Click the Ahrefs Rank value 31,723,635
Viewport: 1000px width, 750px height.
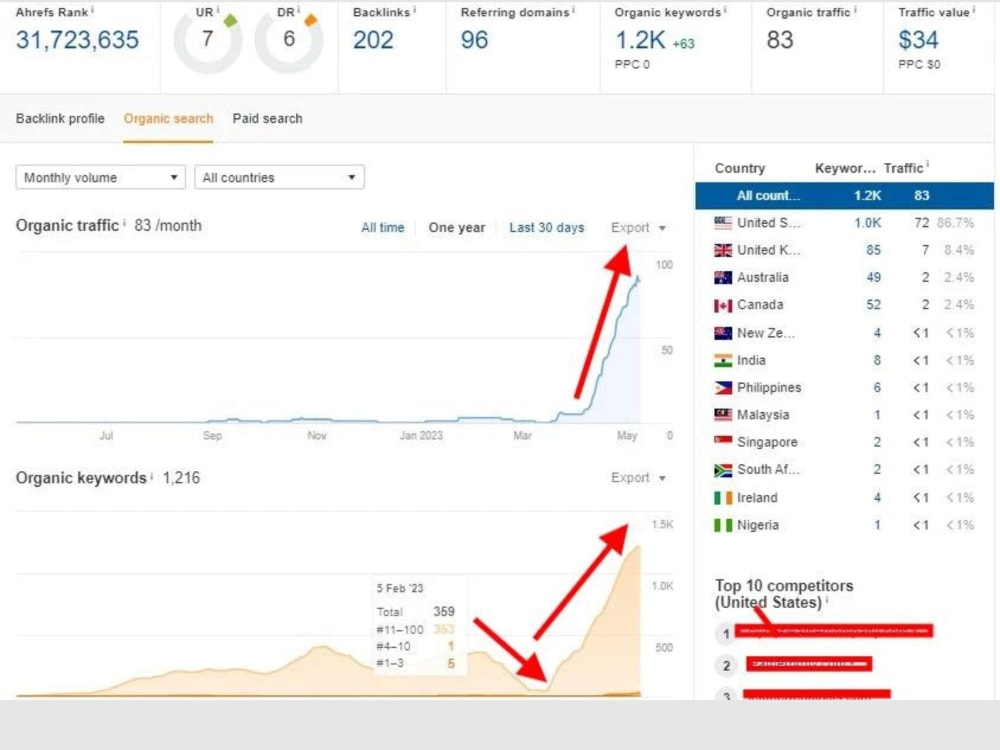point(77,40)
